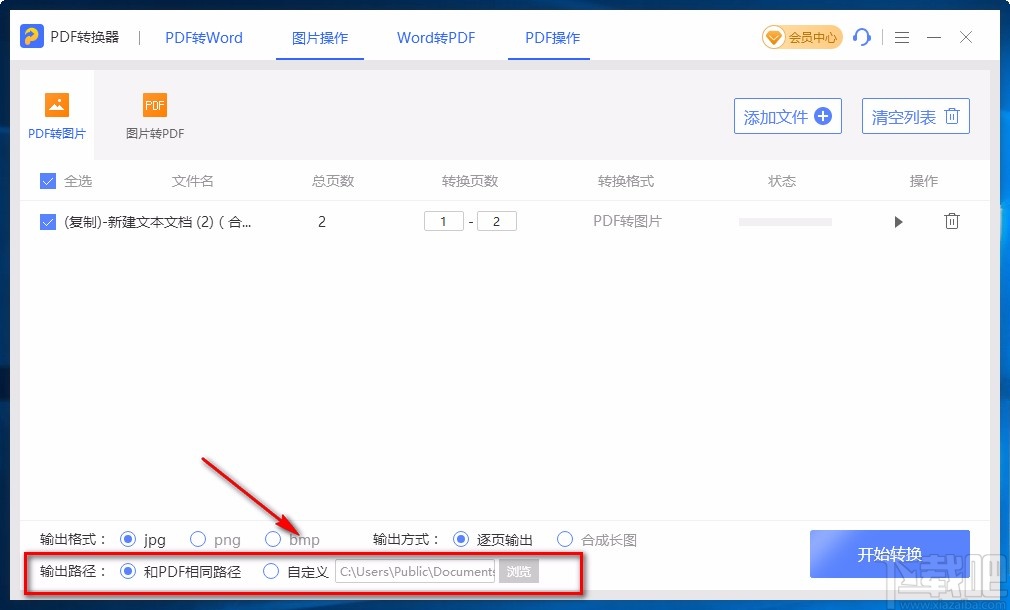Enable the 自定义 output path option
This screenshot has height=610, width=1010.
click(x=271, y=571)
